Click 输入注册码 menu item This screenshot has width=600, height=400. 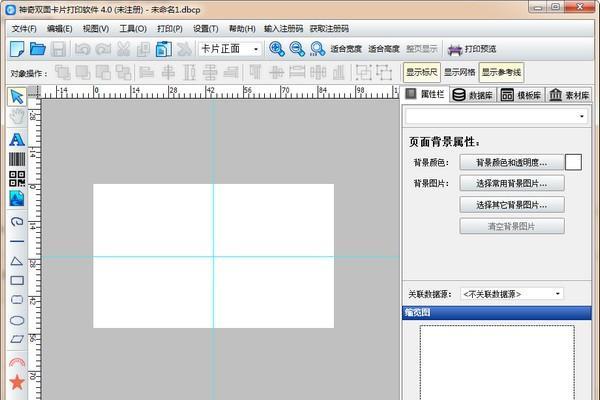[284, 29]
